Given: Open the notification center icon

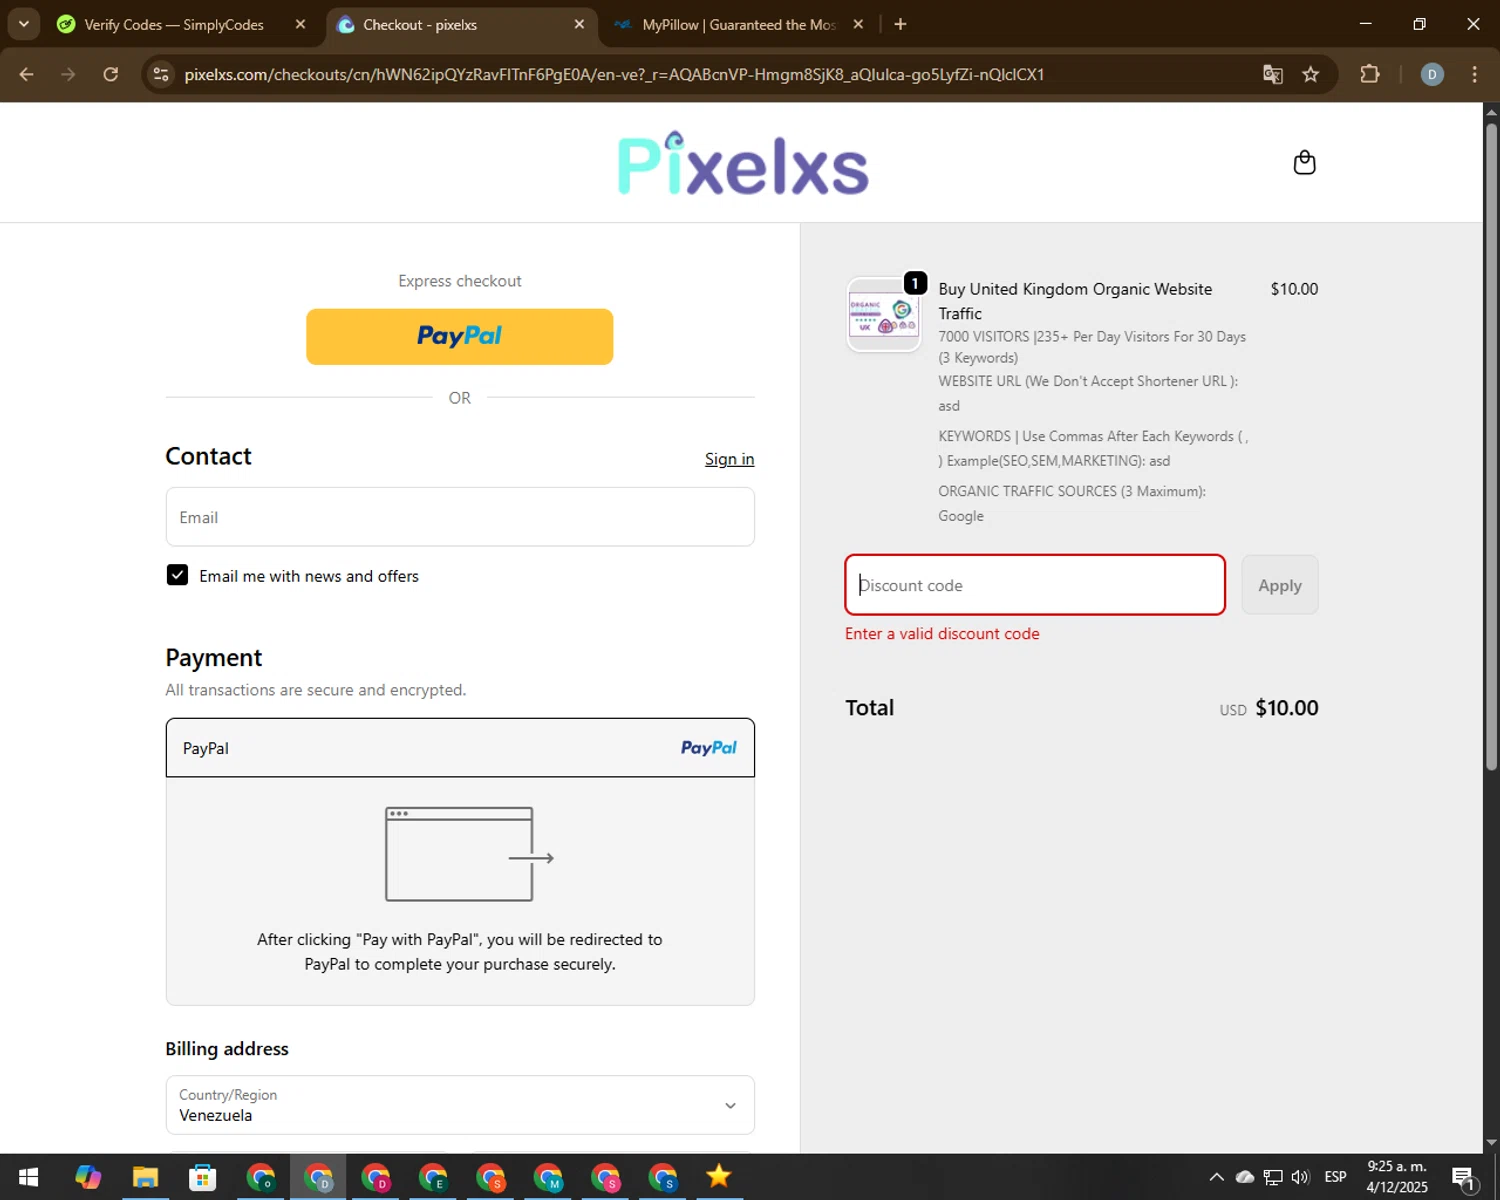Looking at the screenshot, I should tap(1463, 1178).
